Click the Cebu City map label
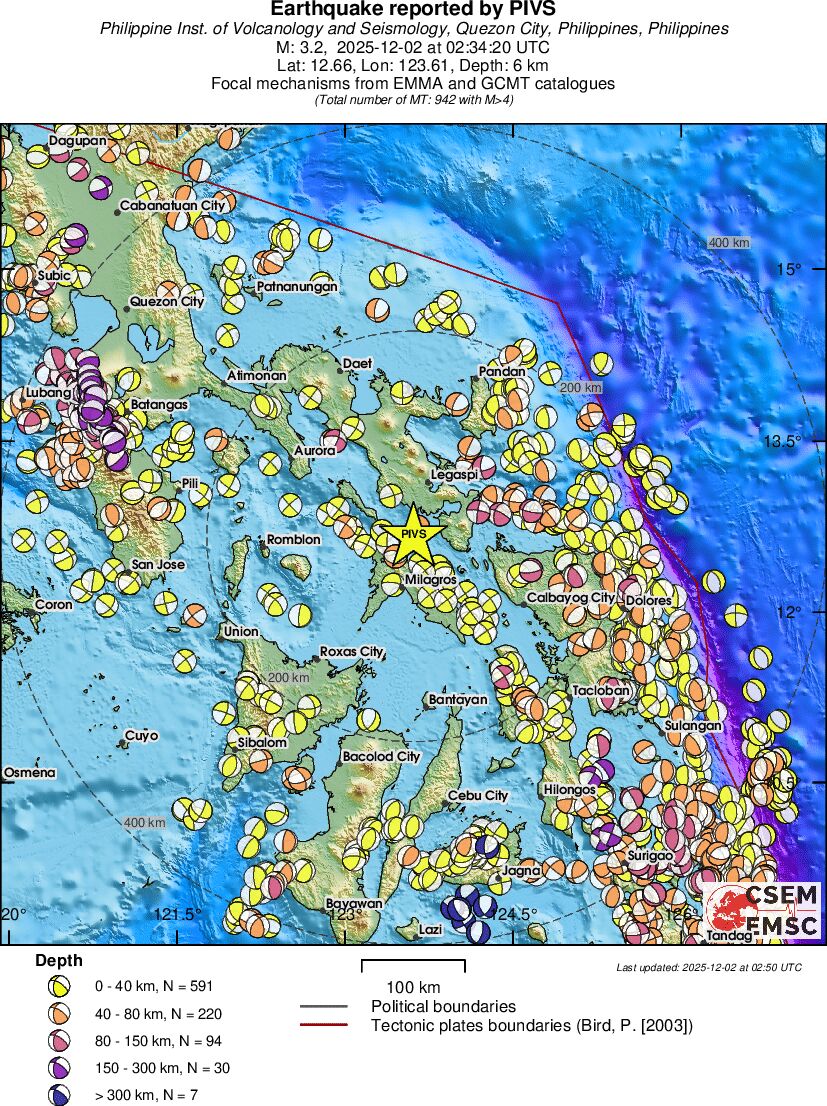 click(478, 796)
